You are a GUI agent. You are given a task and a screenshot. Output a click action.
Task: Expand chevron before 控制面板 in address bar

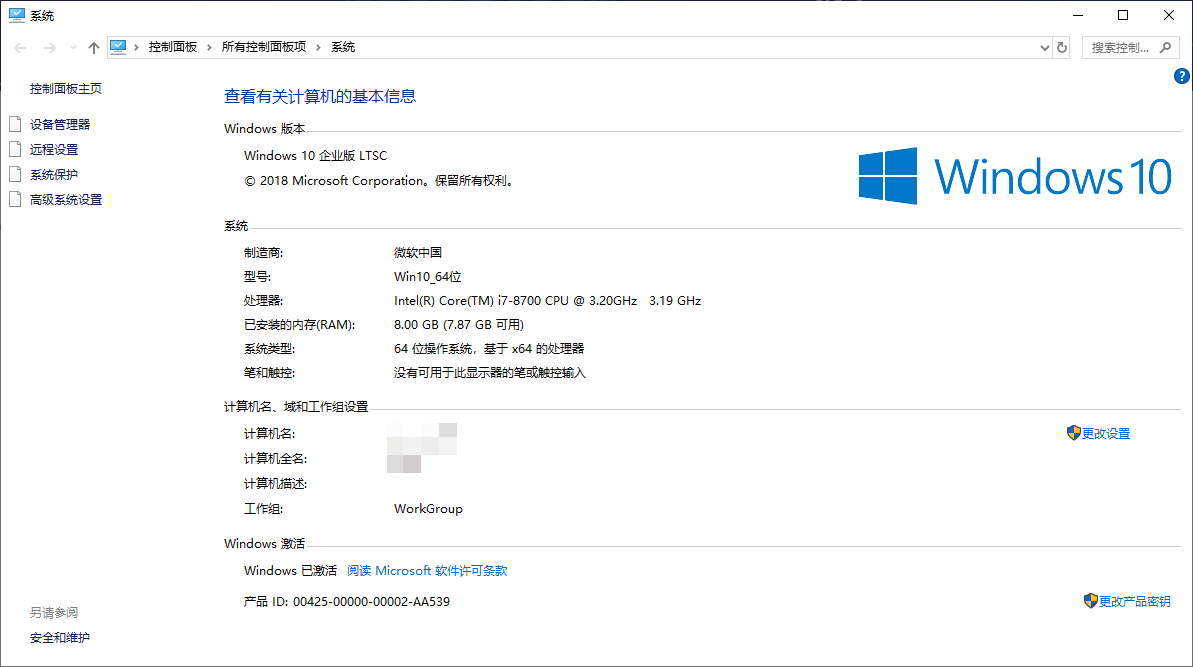(136, 47)
